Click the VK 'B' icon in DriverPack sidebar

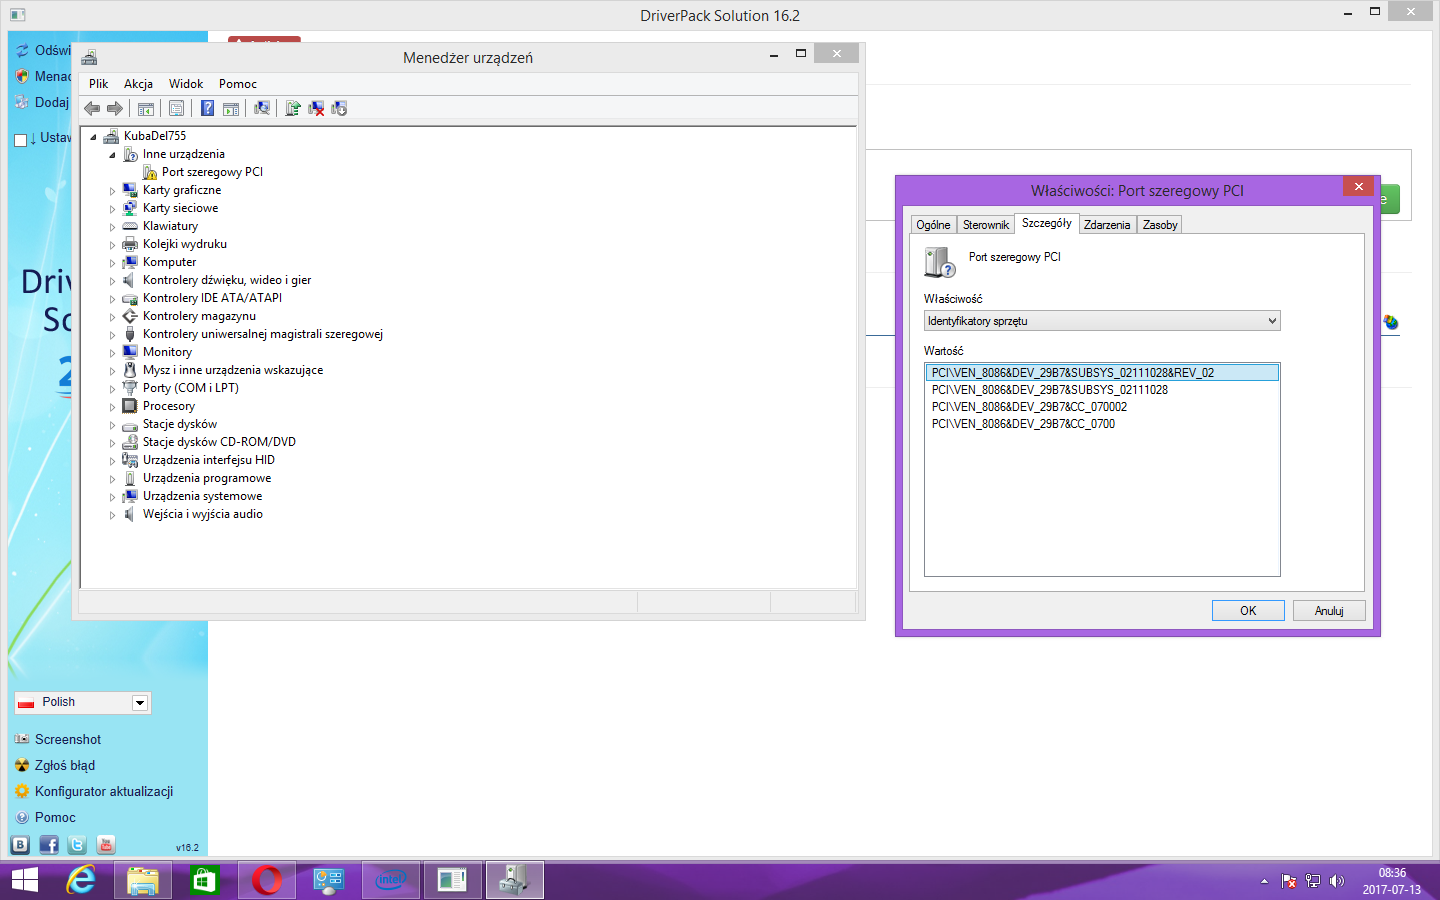pos(20,844)
